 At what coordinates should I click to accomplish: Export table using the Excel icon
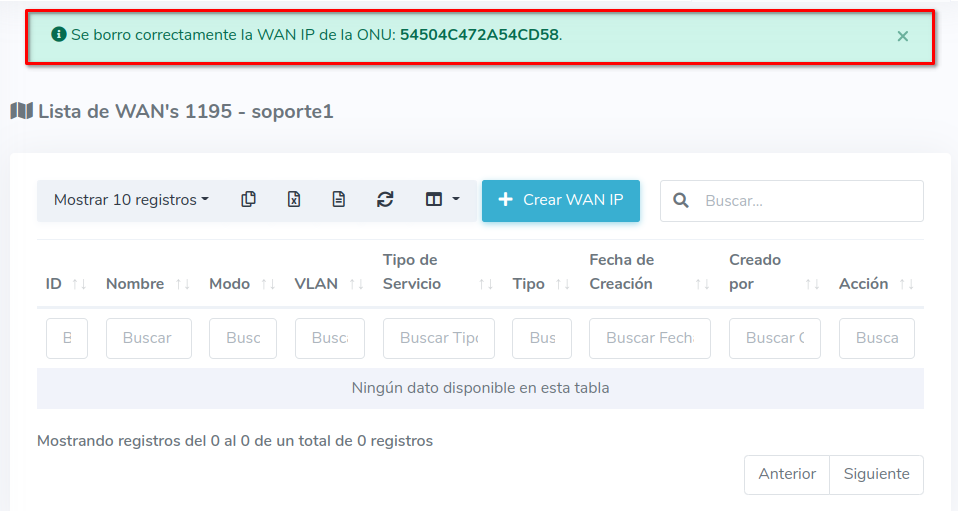[x=294, y=200]
